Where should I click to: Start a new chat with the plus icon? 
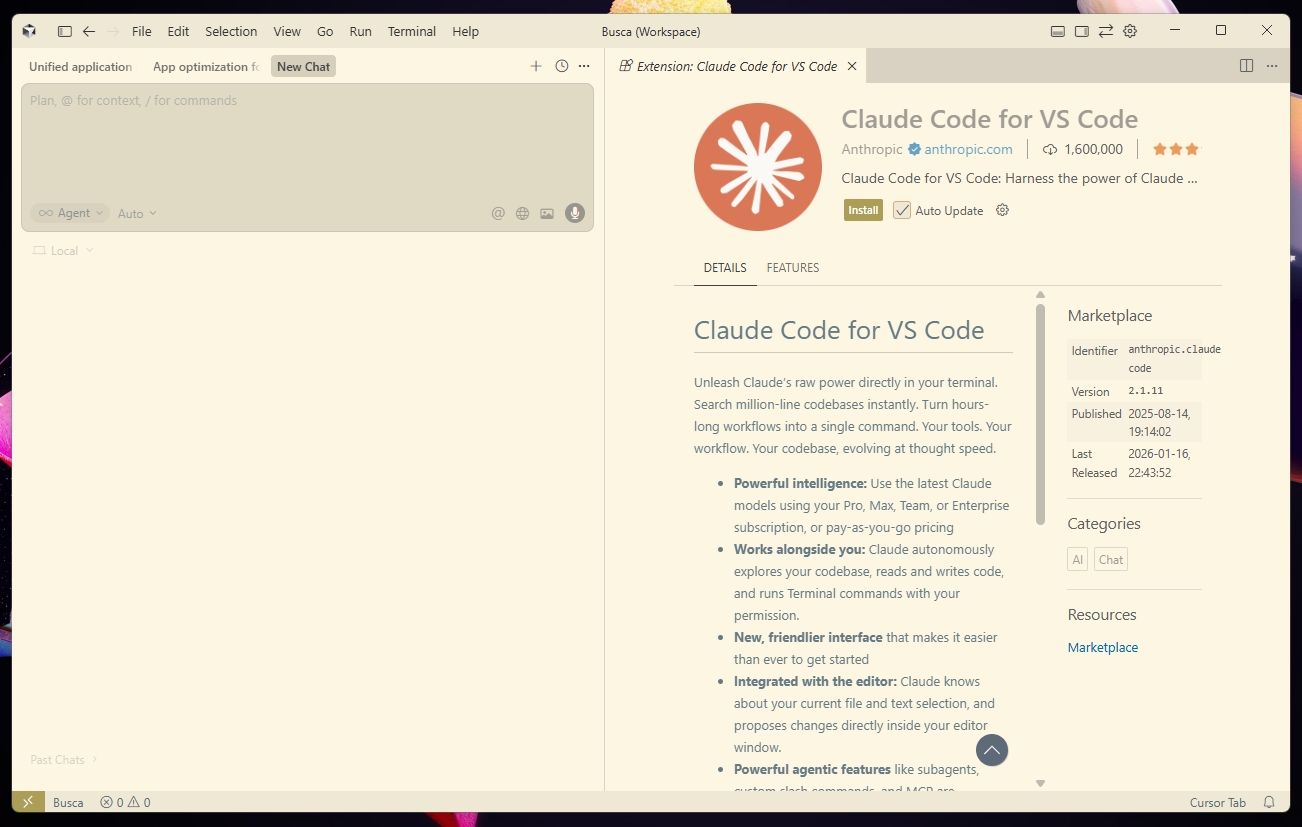pos(536,65)
